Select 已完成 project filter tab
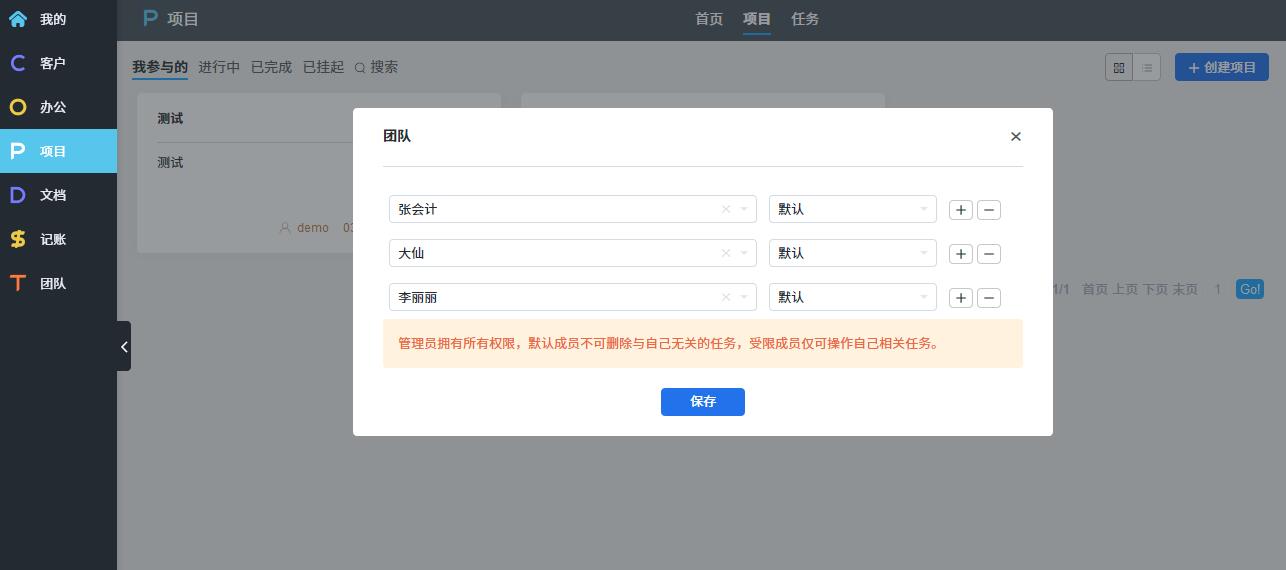Image resolution: width=1286 pixels, height=570 pixels. tap(271, 67)
